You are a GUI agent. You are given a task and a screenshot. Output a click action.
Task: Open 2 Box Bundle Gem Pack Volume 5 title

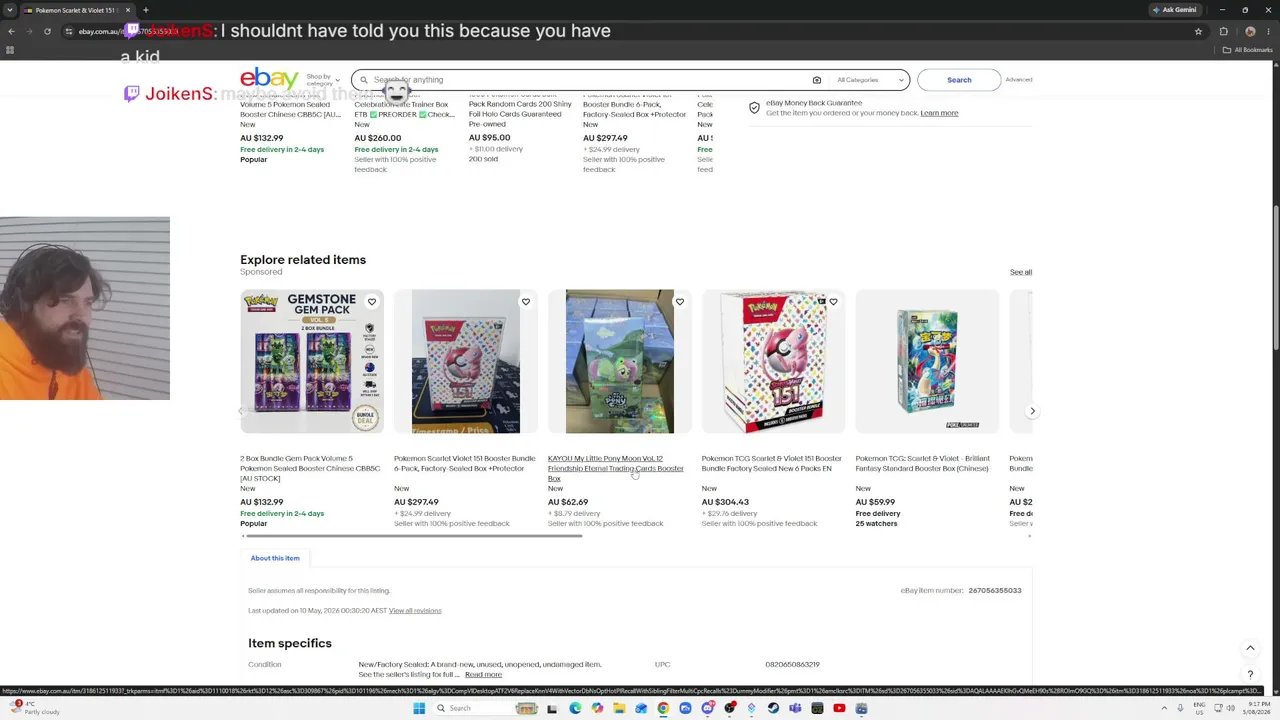click(x=310, y=468)
